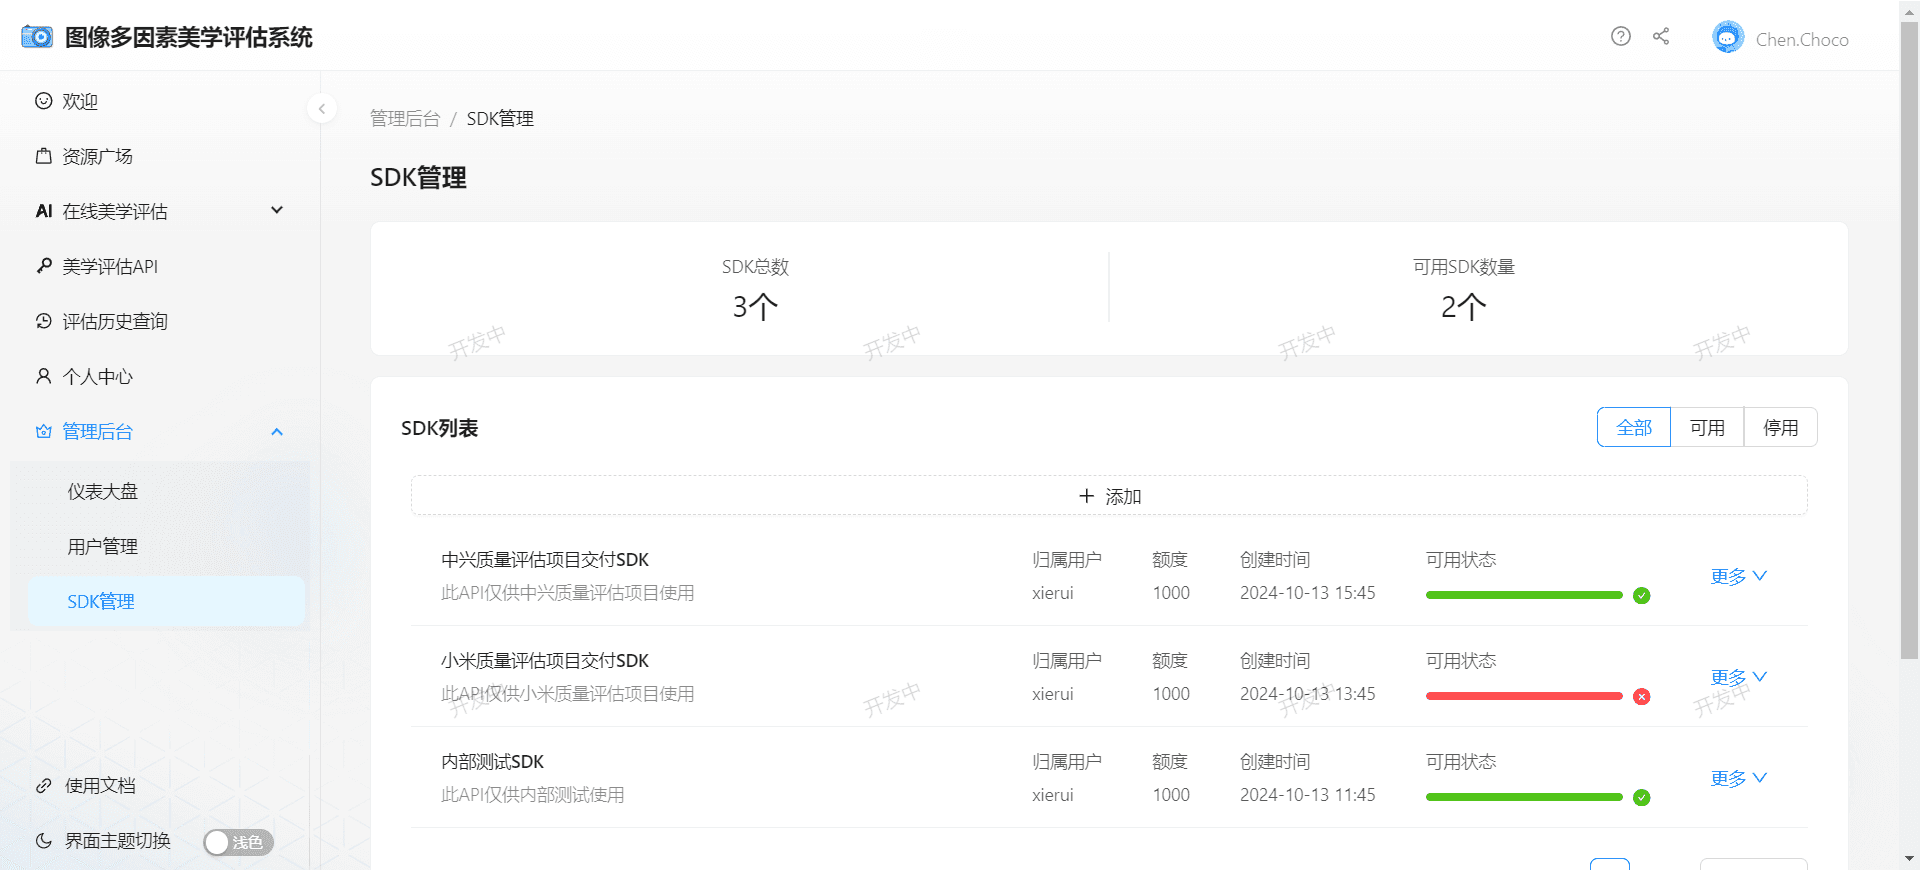Click the help question mark icon
This screenshot has width=1920, height=870.
coord(1620,37)
